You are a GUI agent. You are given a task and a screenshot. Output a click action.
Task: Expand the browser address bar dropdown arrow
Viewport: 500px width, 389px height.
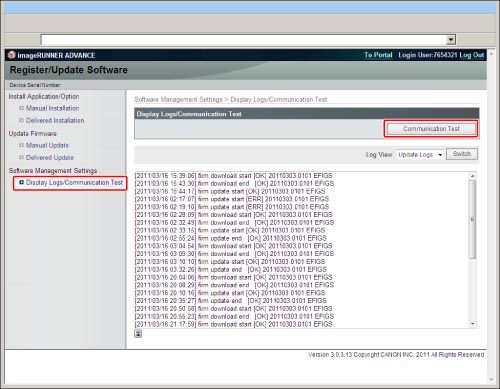tap(451, 40)
